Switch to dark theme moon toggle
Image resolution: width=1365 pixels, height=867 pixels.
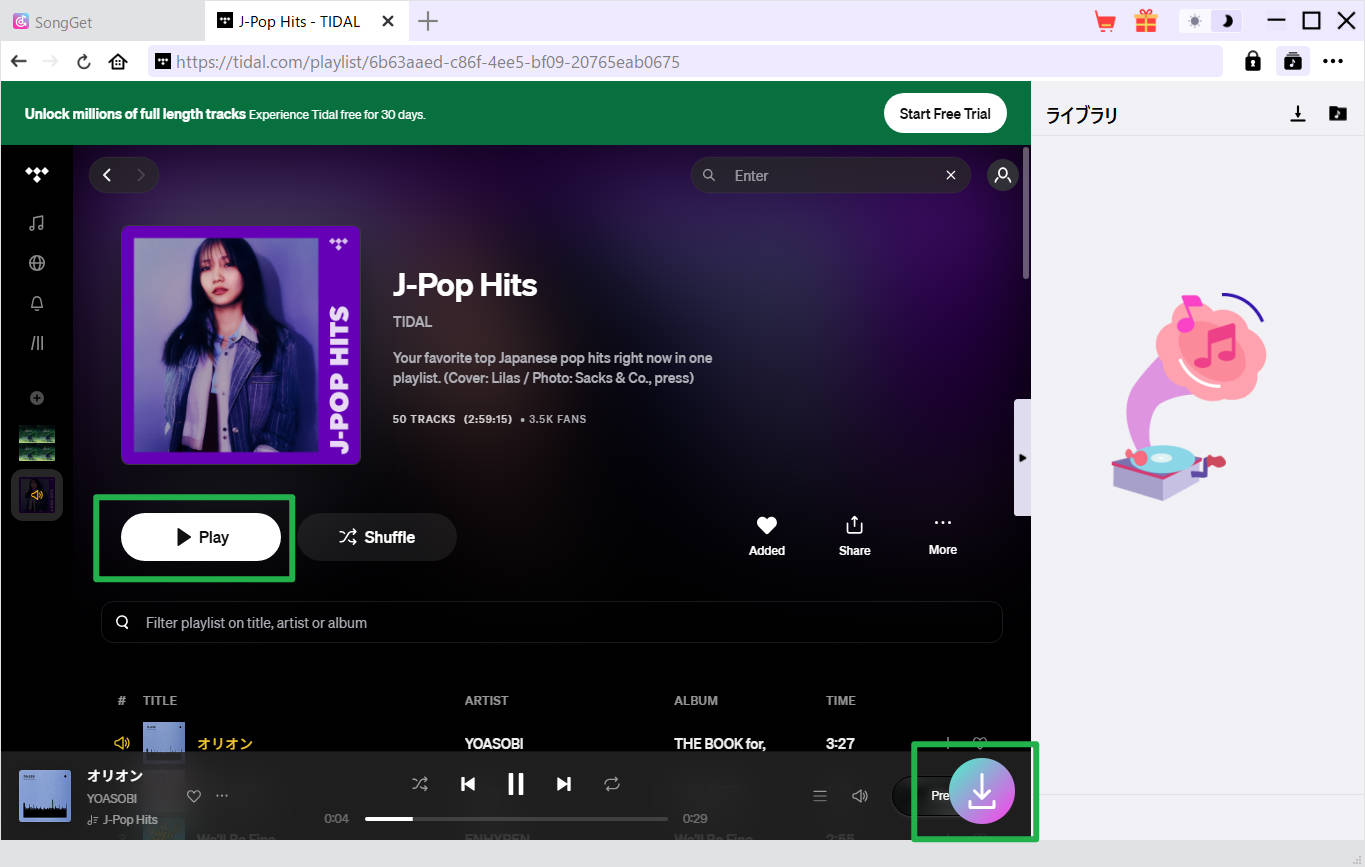pyautogui.click(x=1227, y=21)
